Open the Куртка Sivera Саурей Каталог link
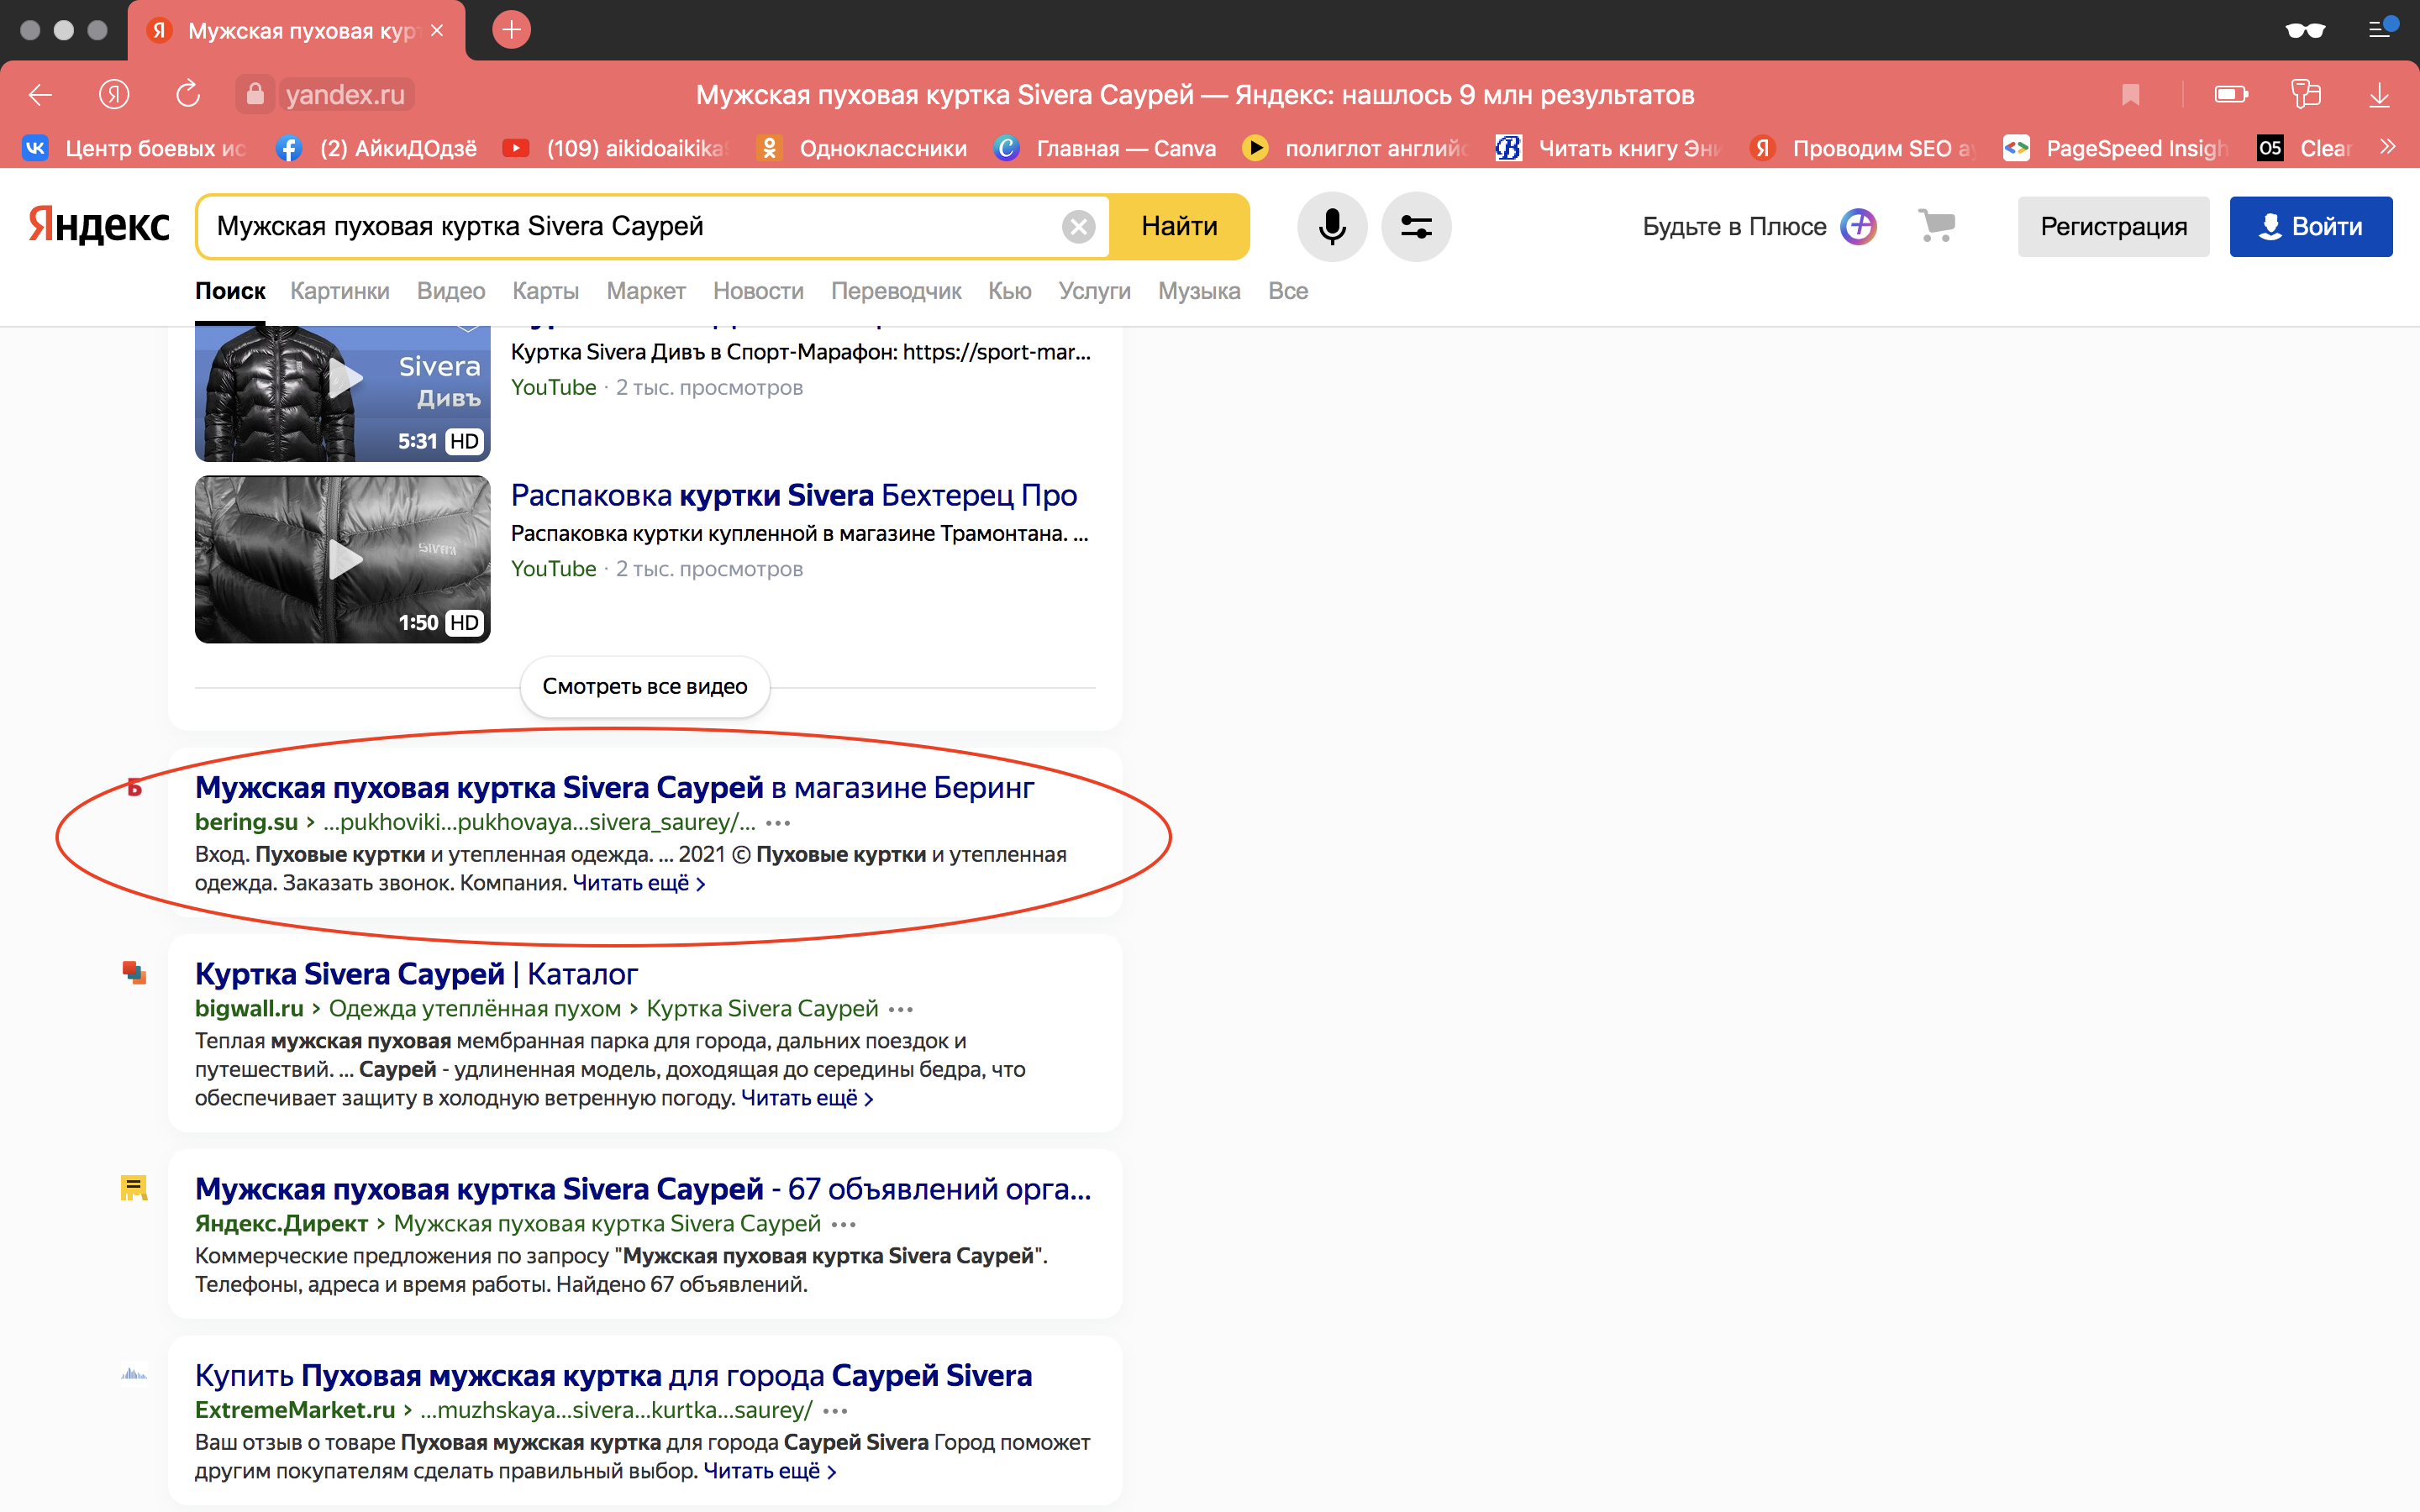Image resolution: width=2420 pixels, height=1512 pixels. pos(416,974)
